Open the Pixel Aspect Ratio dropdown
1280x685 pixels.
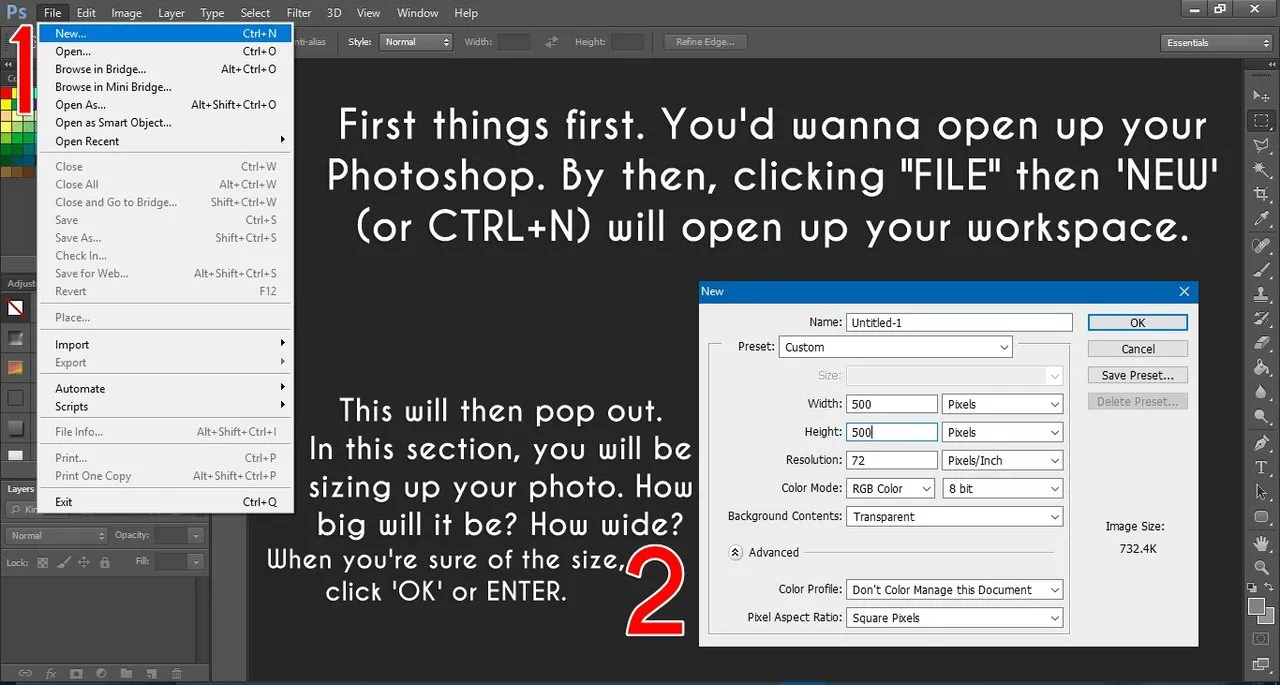point(954,618)
